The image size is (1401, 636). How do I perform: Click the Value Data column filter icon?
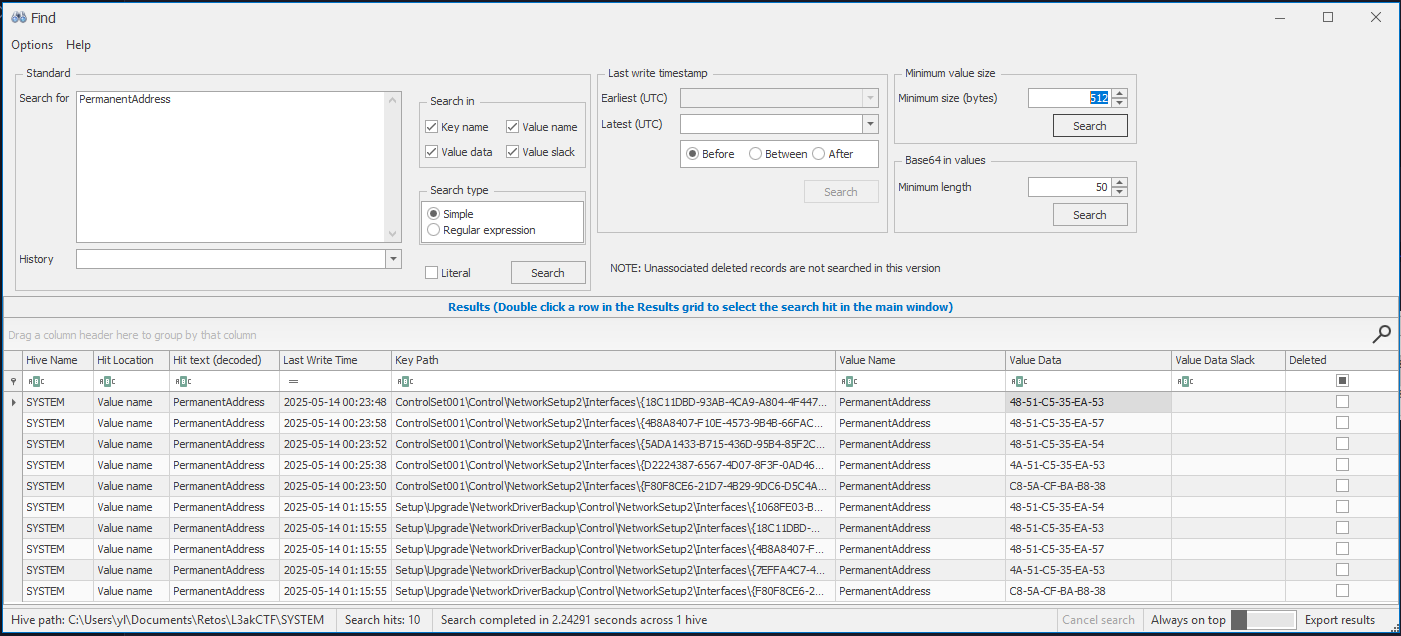pyautogui.click(x=1019, y=381)
